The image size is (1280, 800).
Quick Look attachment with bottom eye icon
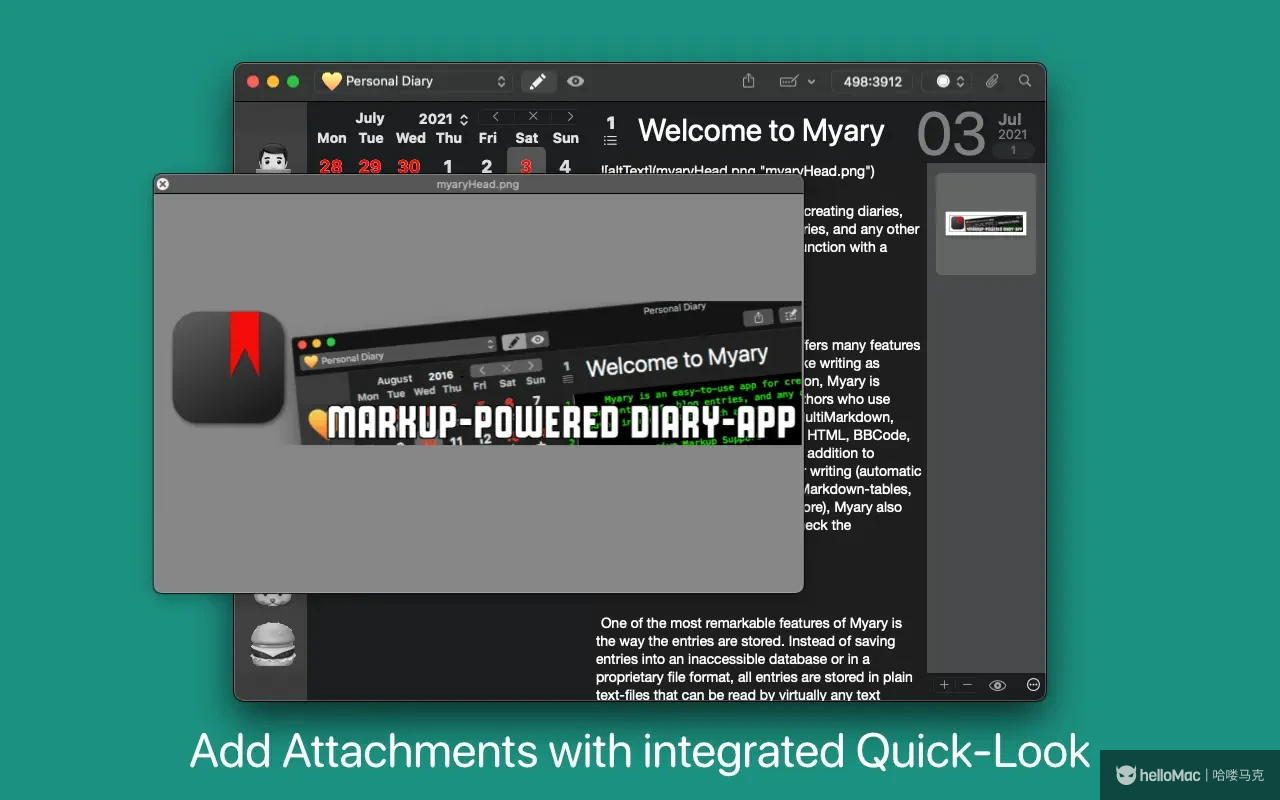(997, 685)
